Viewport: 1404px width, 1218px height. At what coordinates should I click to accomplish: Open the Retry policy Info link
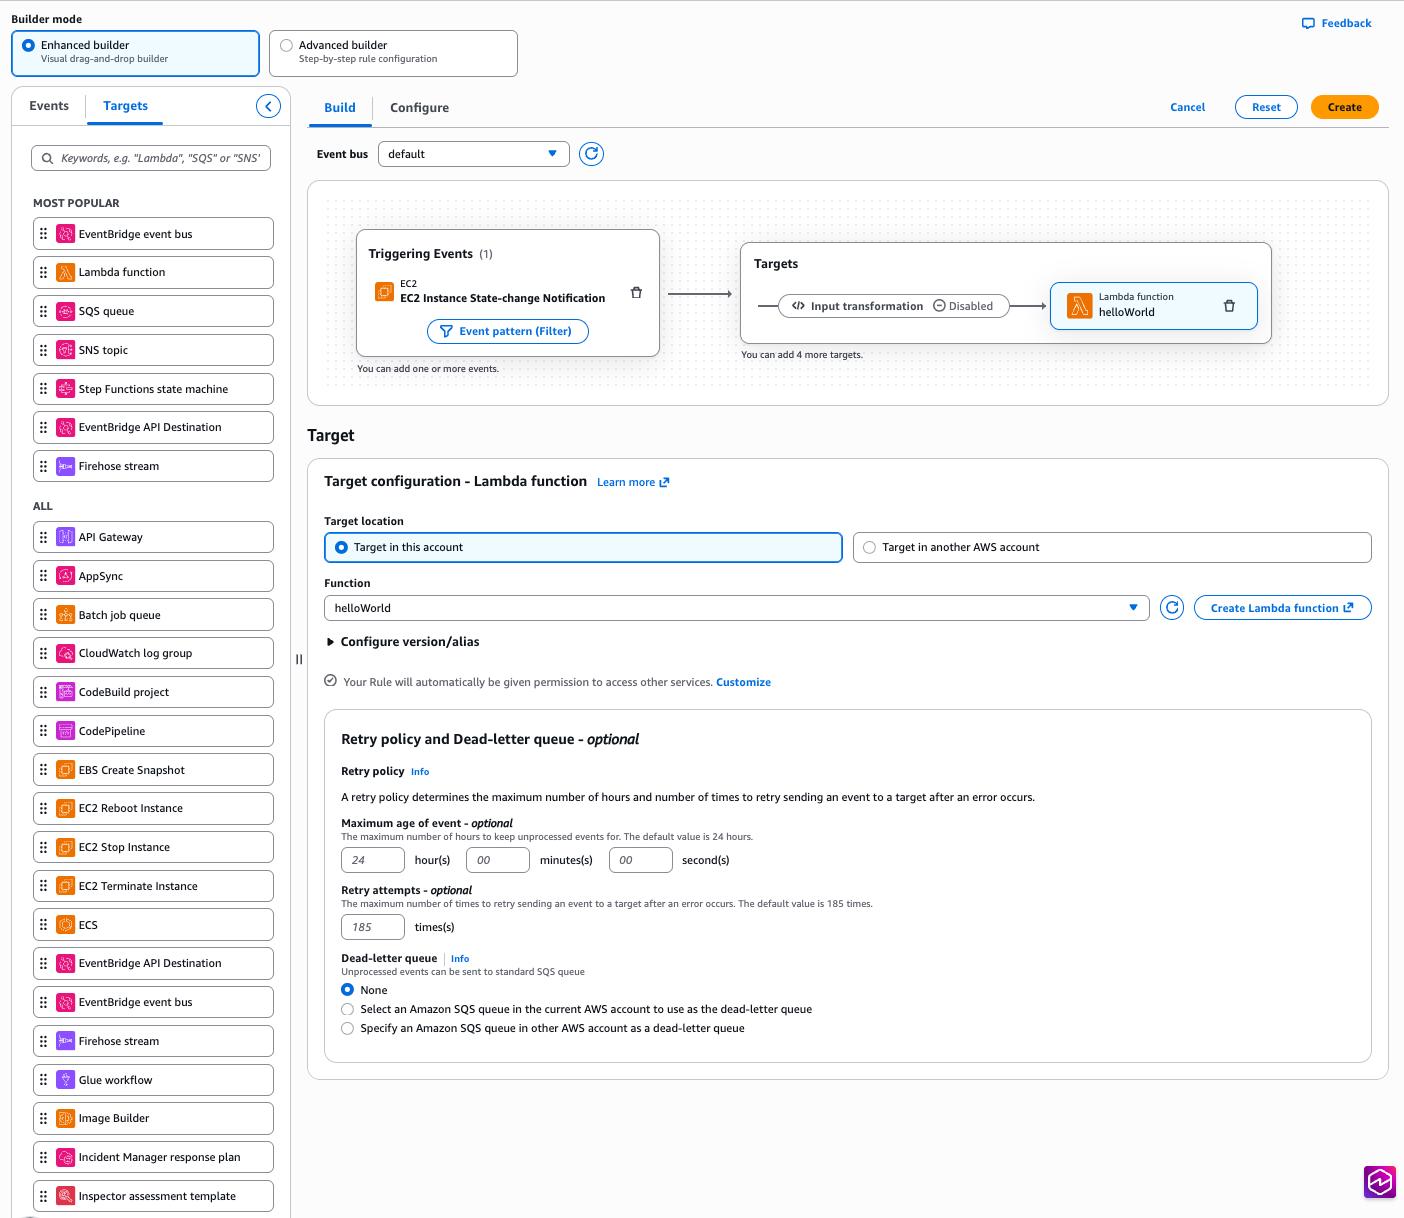(x=420, y=772)
